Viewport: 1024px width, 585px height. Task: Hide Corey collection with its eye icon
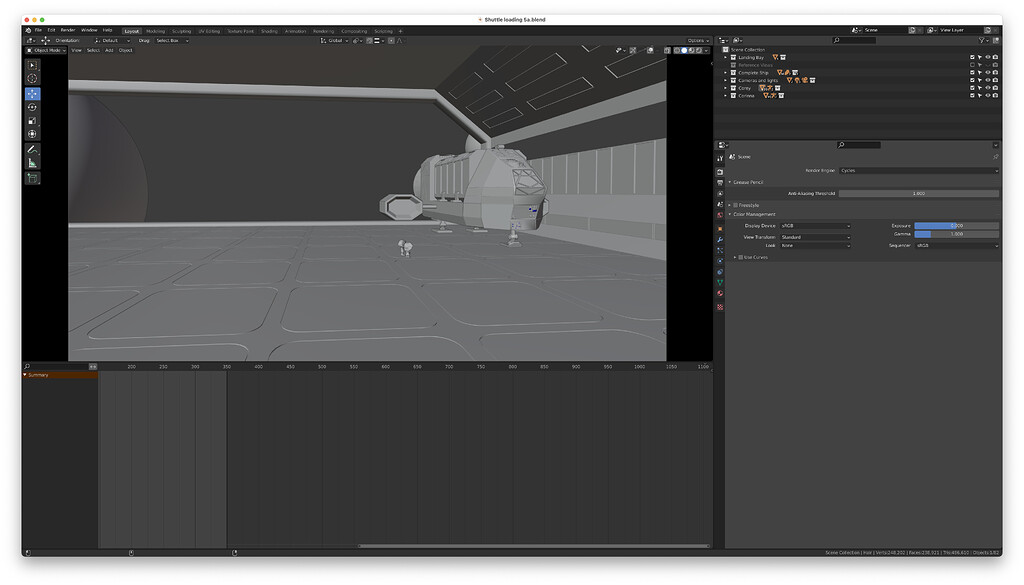click(987, 87)
